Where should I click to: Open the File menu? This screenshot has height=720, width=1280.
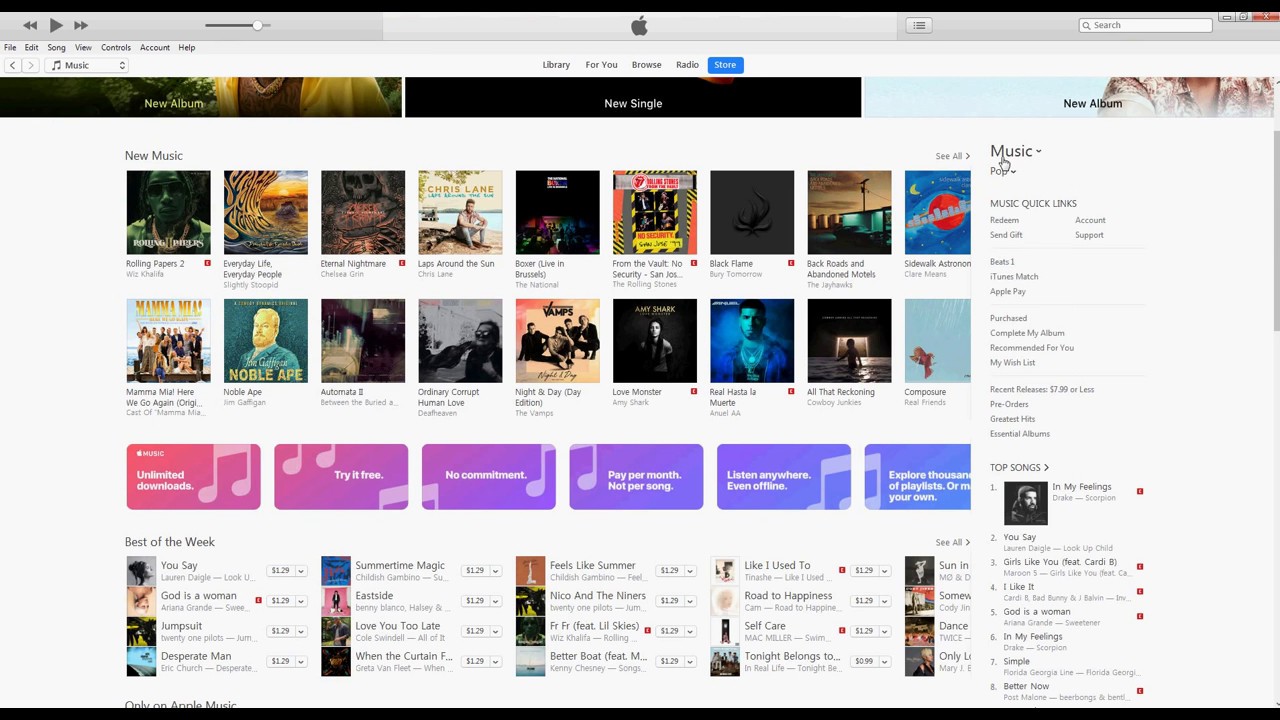[x=10, y=47]
